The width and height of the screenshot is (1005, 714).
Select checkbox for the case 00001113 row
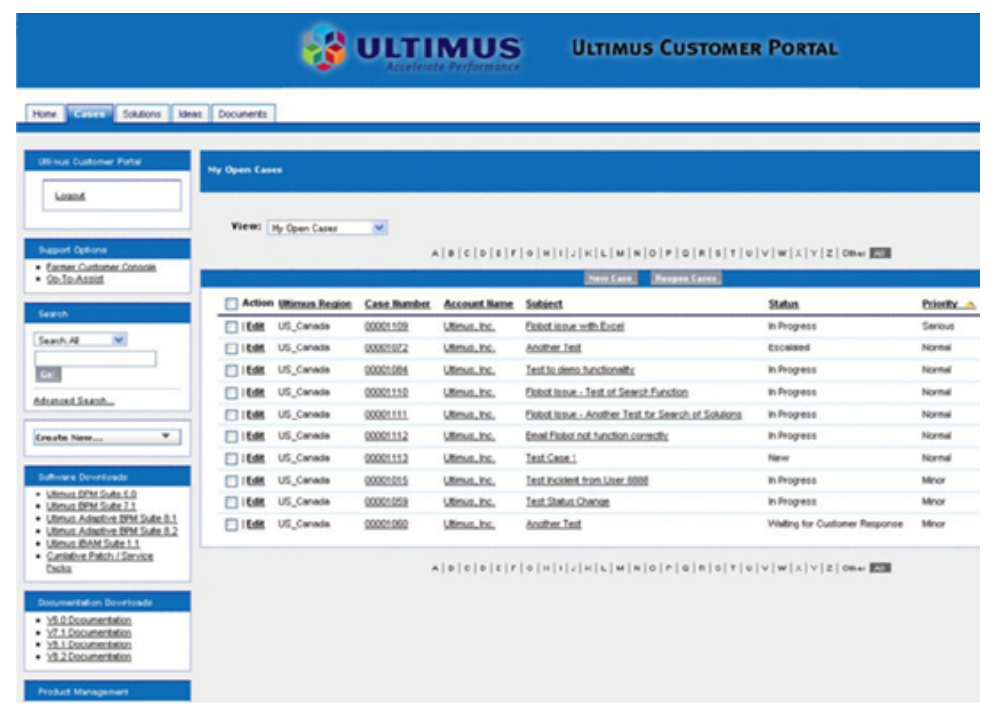[232, 459]
